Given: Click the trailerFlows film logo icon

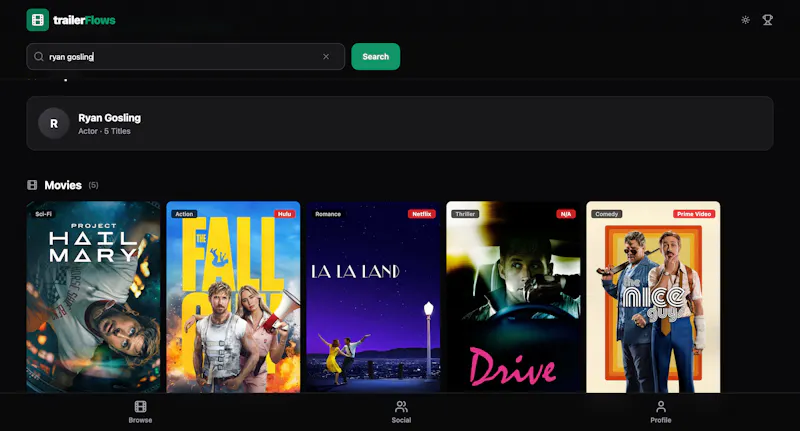Looking at the screenshot, I should 38,20.
